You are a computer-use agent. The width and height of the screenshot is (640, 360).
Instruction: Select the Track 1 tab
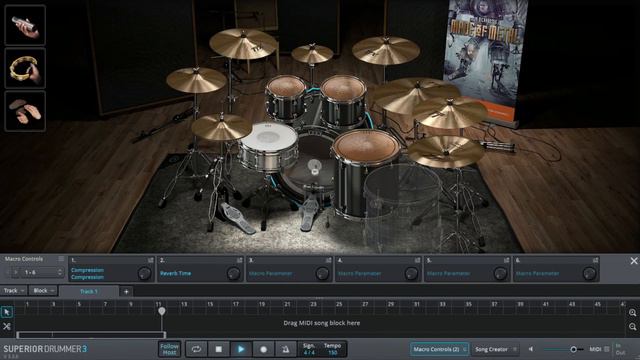[x=89, y=291]
